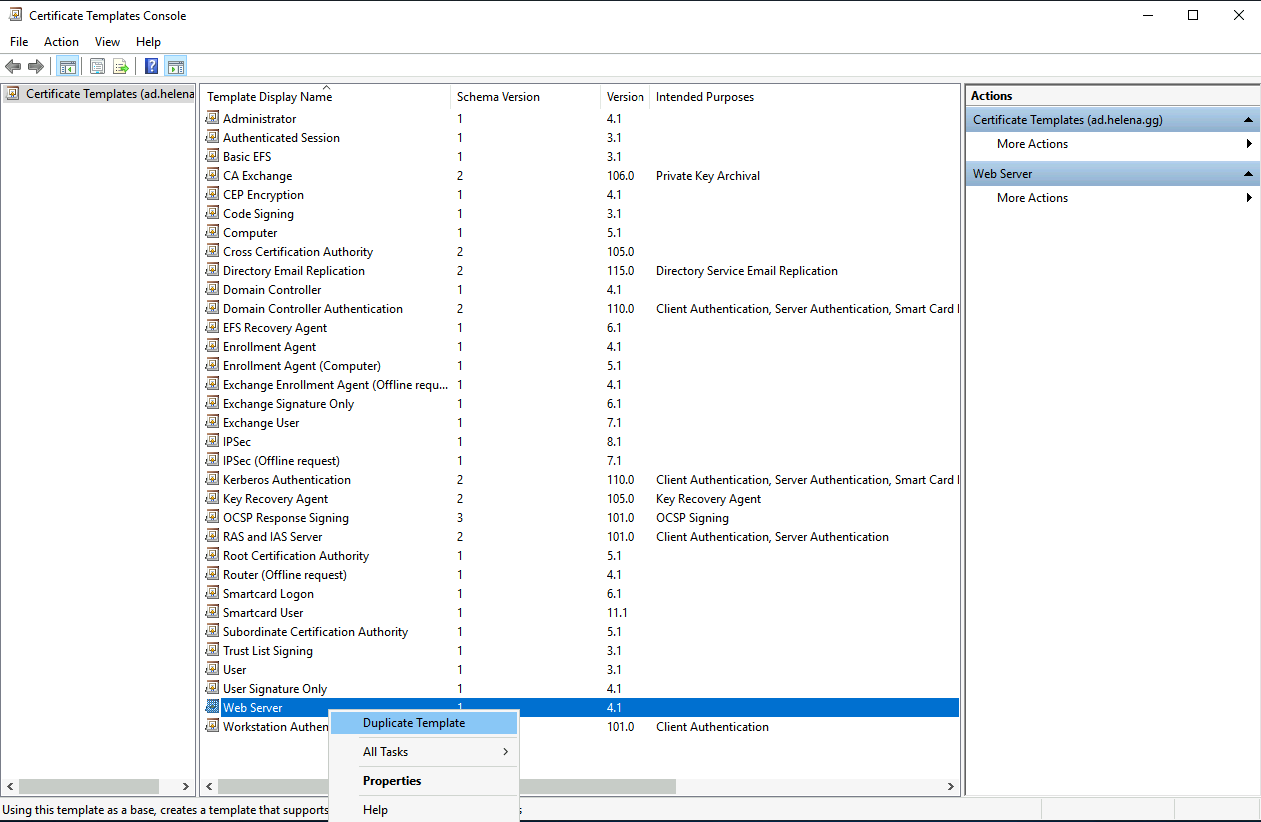Click the blue Help toolbar icon
Screen dimensions: 1261x822
point(151,67)
